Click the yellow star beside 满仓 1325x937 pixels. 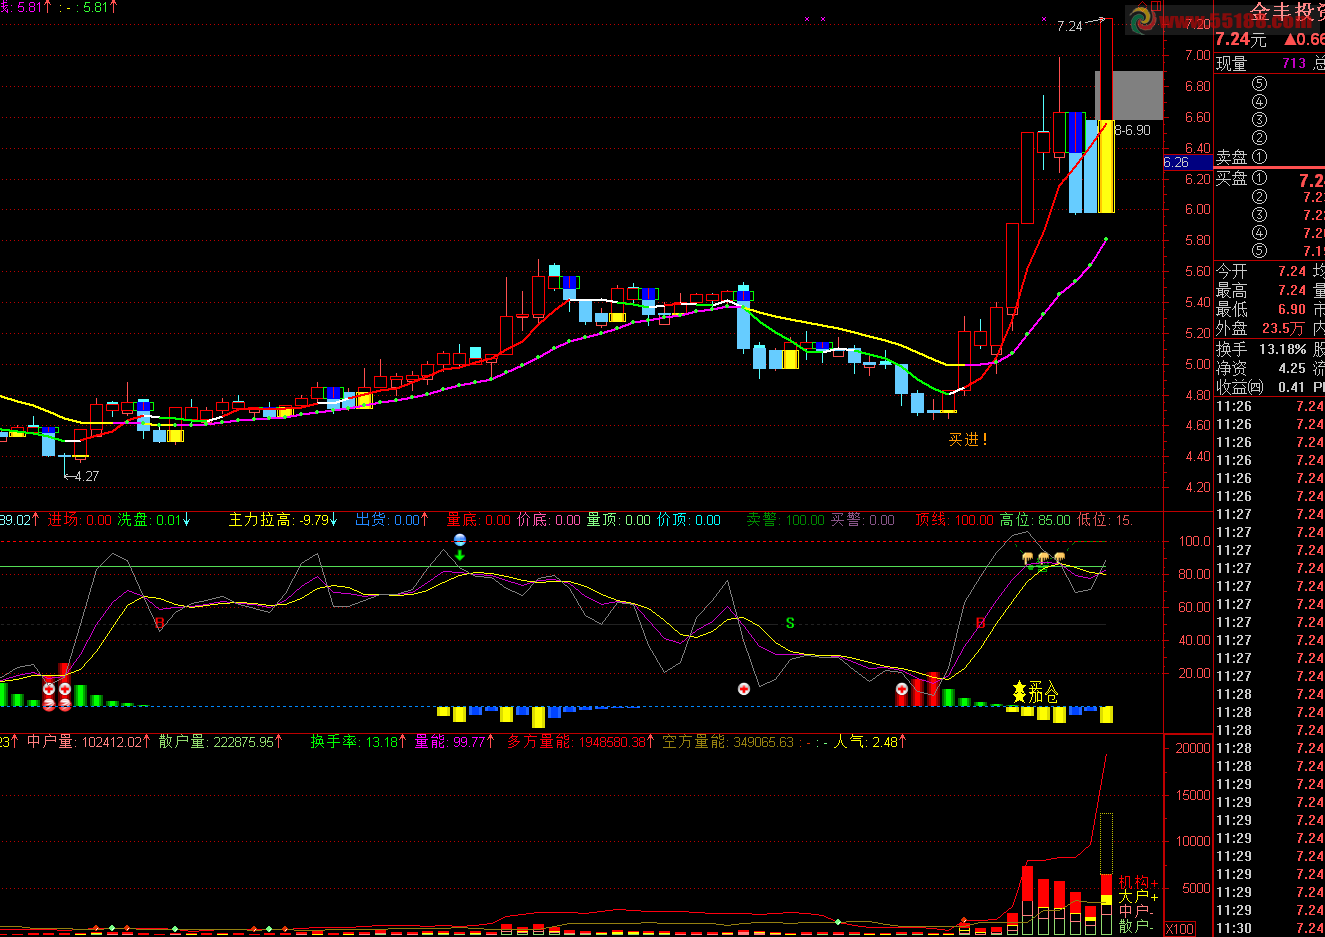point(1019,691)
